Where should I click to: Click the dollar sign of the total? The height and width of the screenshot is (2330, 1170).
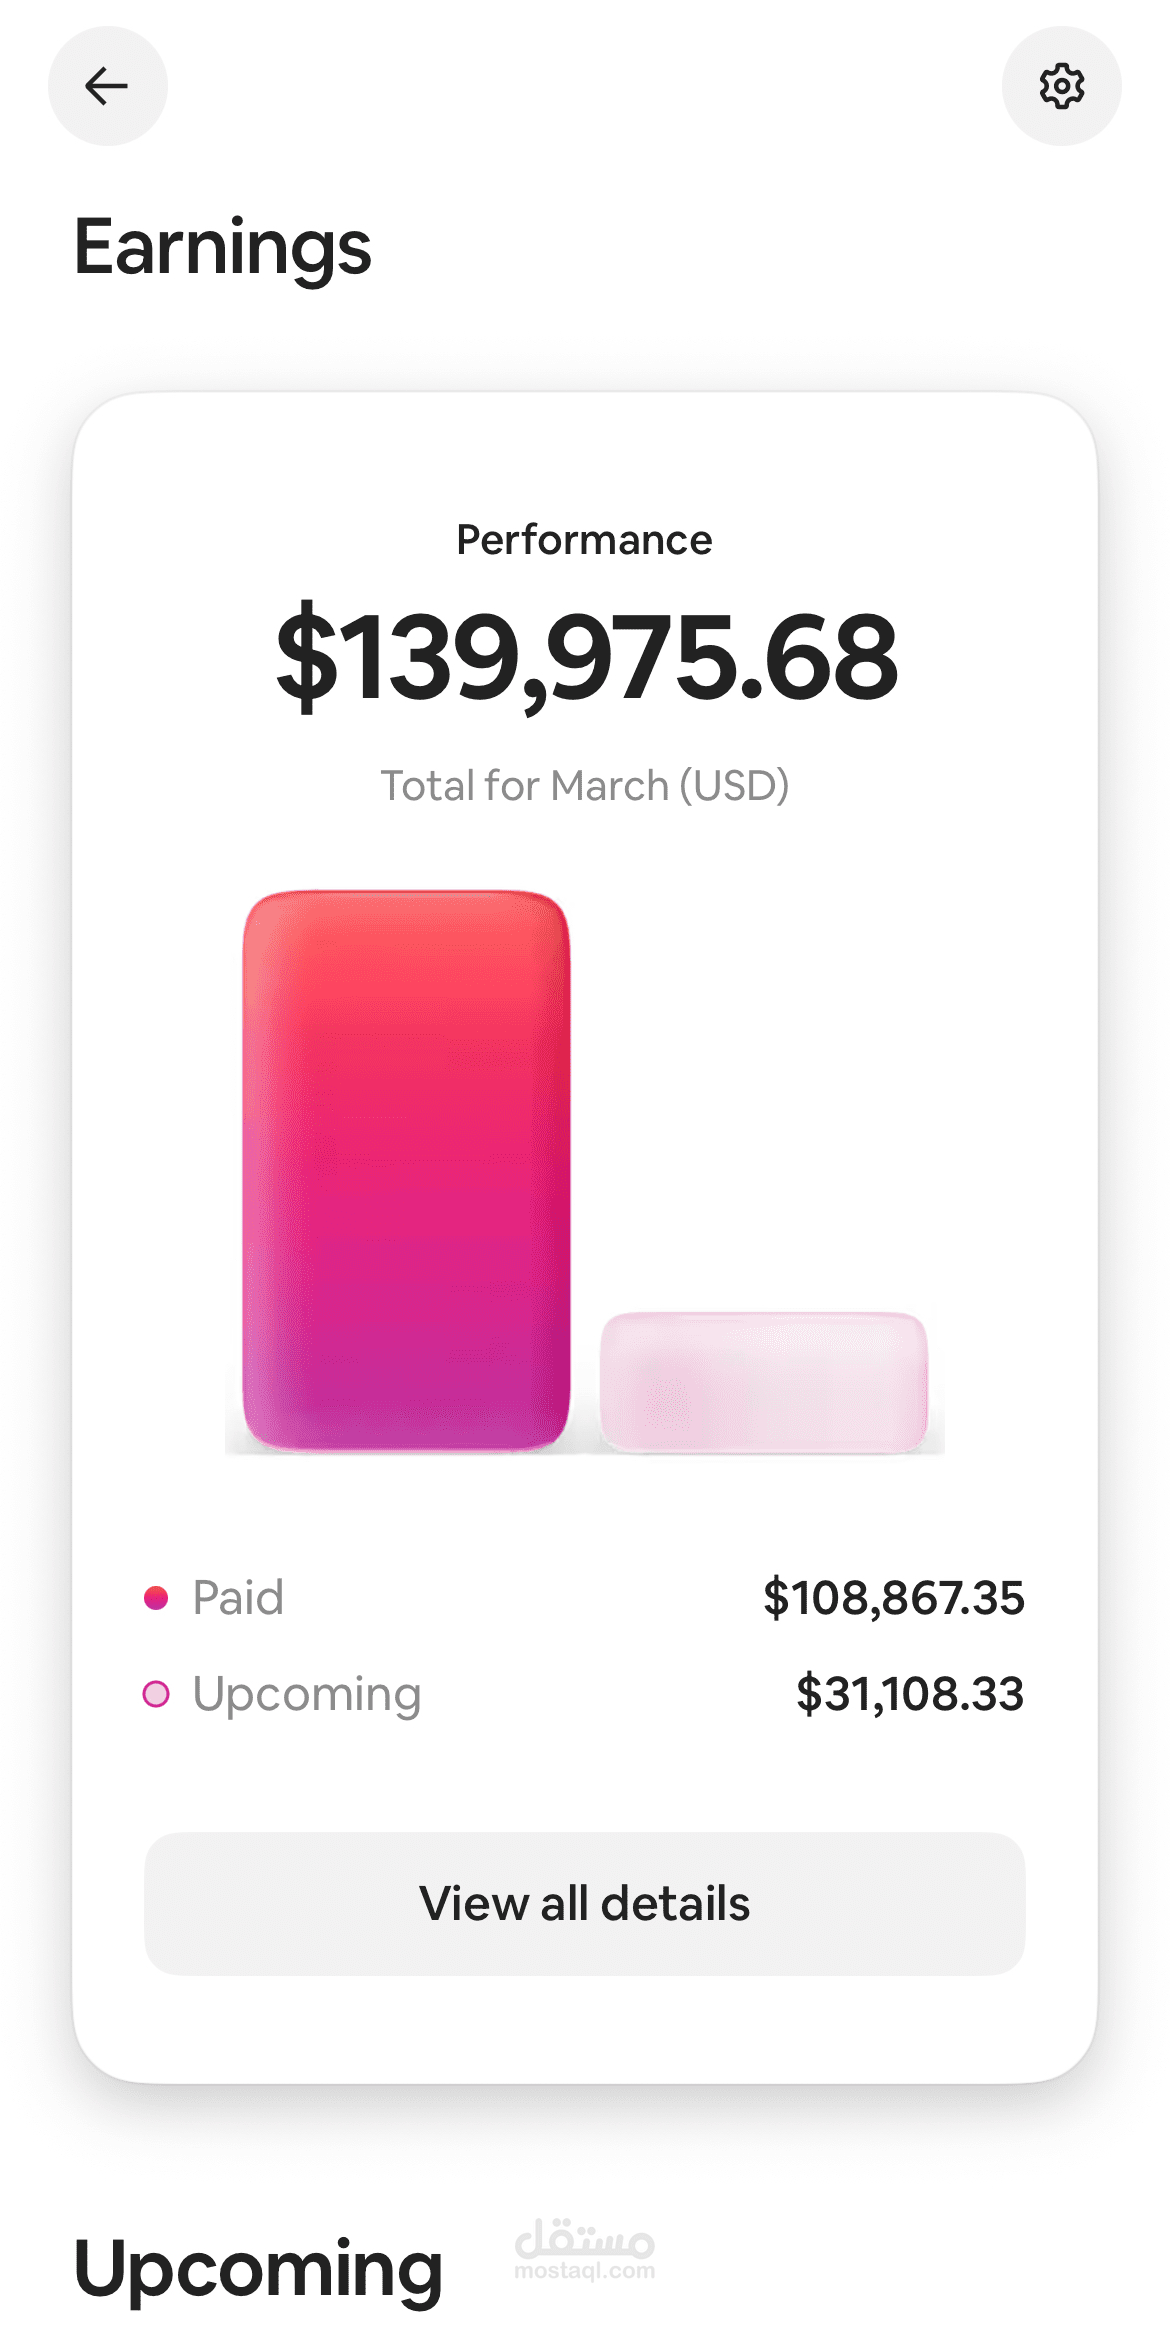tap(307, 657)
